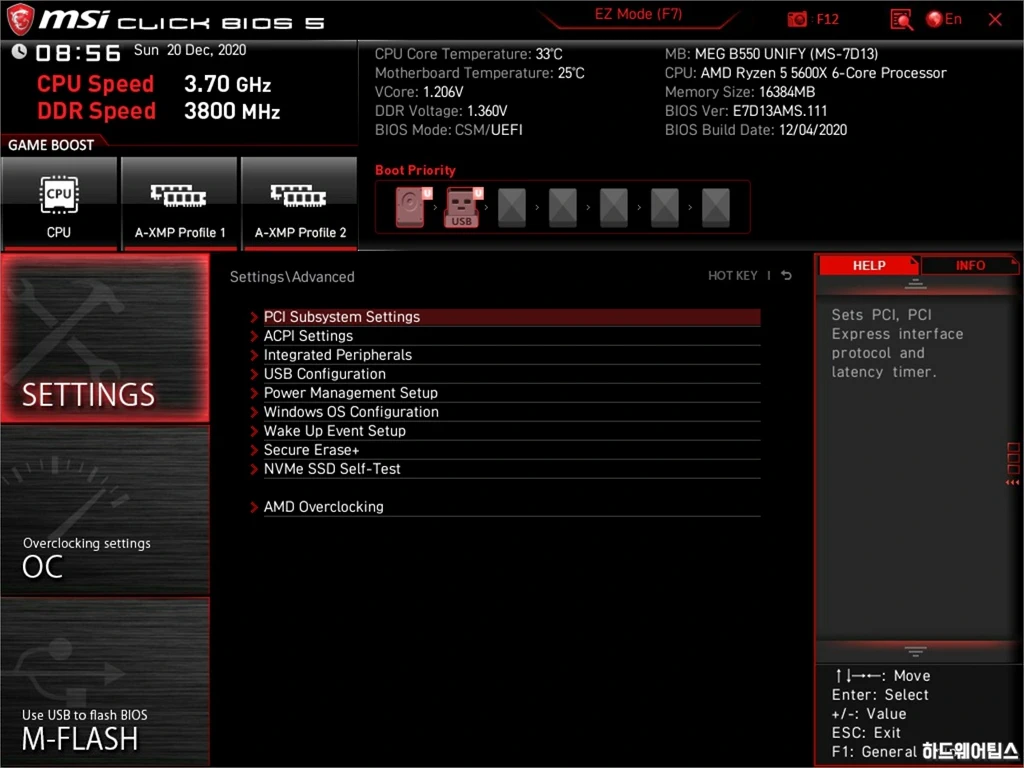
Task: Open the OC overclocking settings section
Action: click(x=105, y=511)
